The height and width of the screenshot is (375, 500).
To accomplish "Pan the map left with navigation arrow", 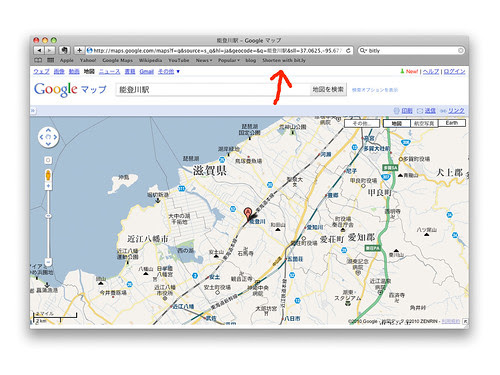I will coord(41,137).
